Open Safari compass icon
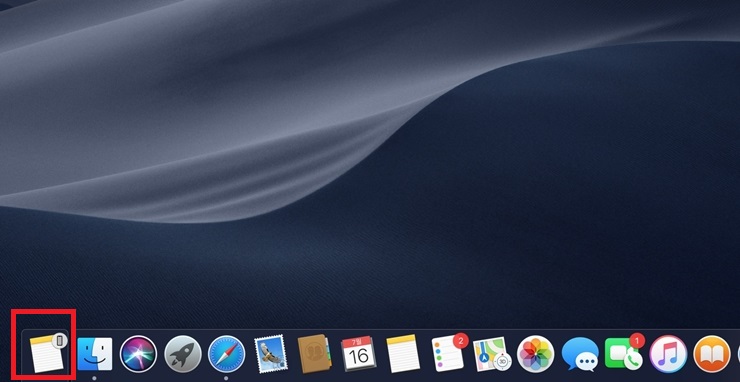 [x=227, y=354]
